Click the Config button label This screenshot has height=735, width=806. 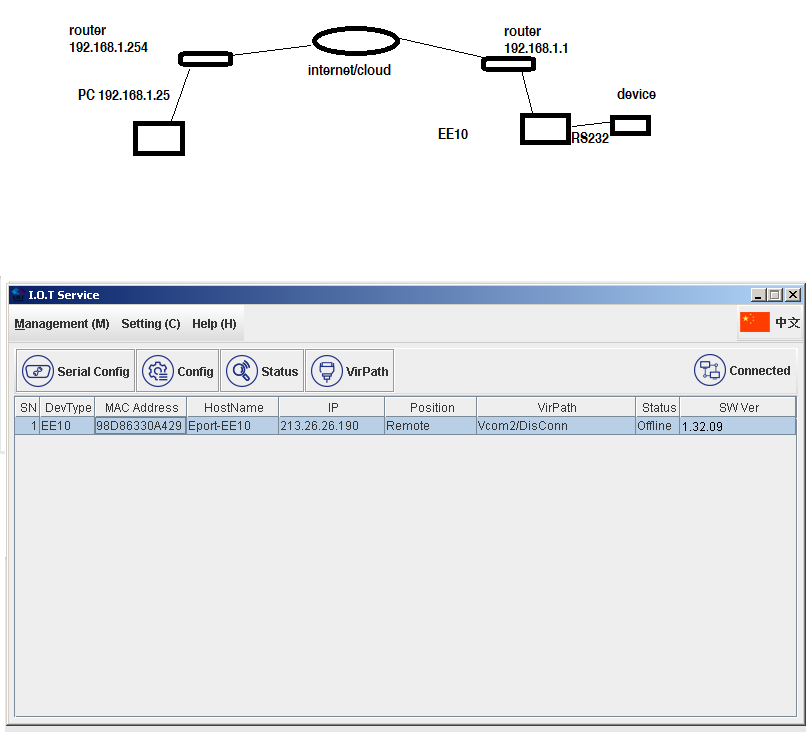(x=195, y=372)
